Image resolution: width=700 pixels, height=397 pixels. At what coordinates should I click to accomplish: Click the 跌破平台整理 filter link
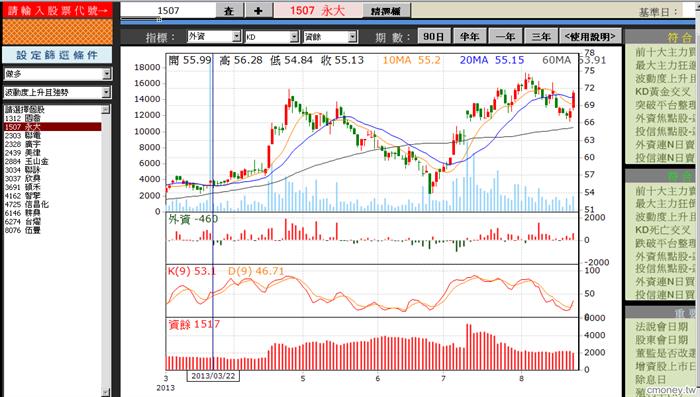tap(665, 243)
